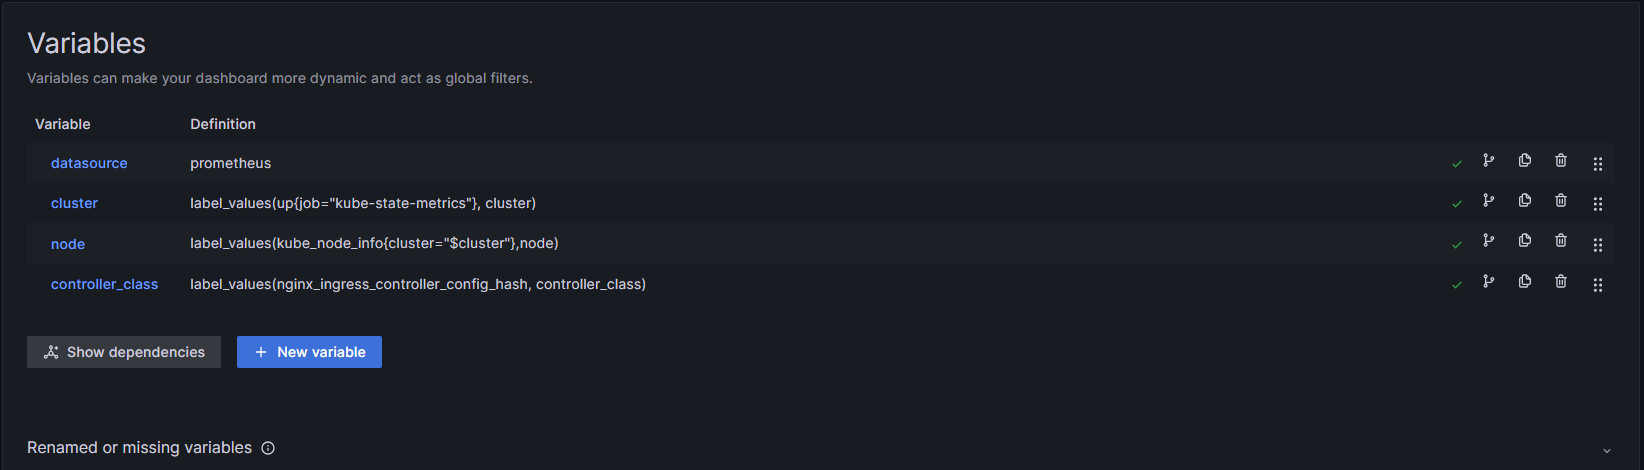Click the drag handle for controller_class row
1644x470 pixels.
(1597, 285)
